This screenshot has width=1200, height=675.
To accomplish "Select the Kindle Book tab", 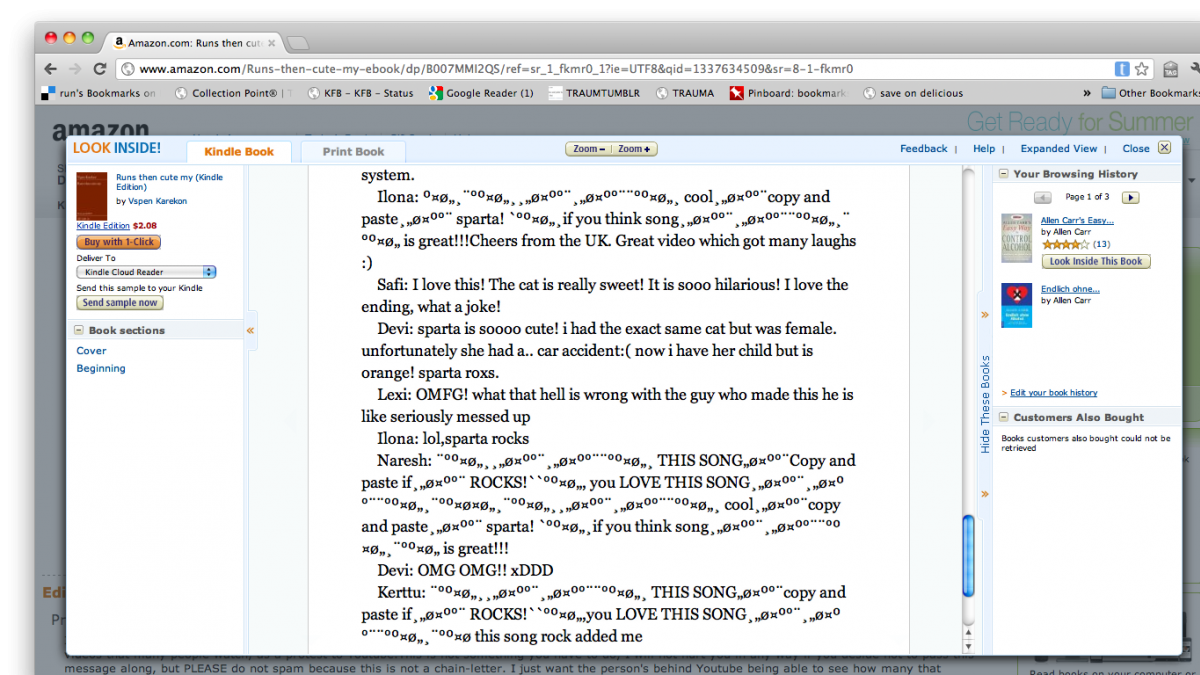I will click(x=239, y=152).
